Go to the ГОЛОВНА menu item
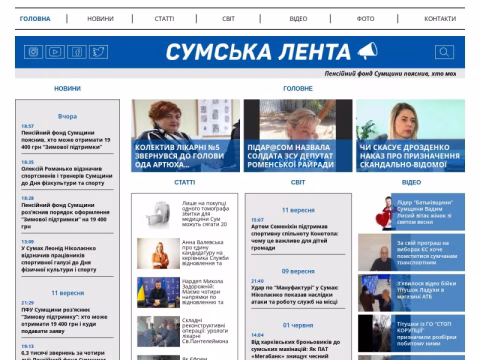This screenshot has width=480, height=360. (35, 19)
